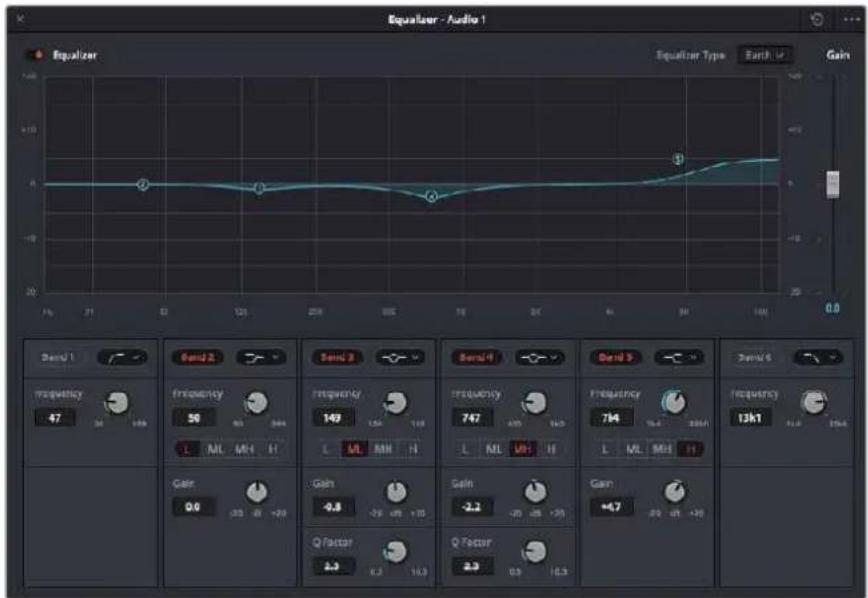Viewport: 868px width, 598px height.
Task: Open Band 2 filter shape dropdown
Action: point(261,358)
